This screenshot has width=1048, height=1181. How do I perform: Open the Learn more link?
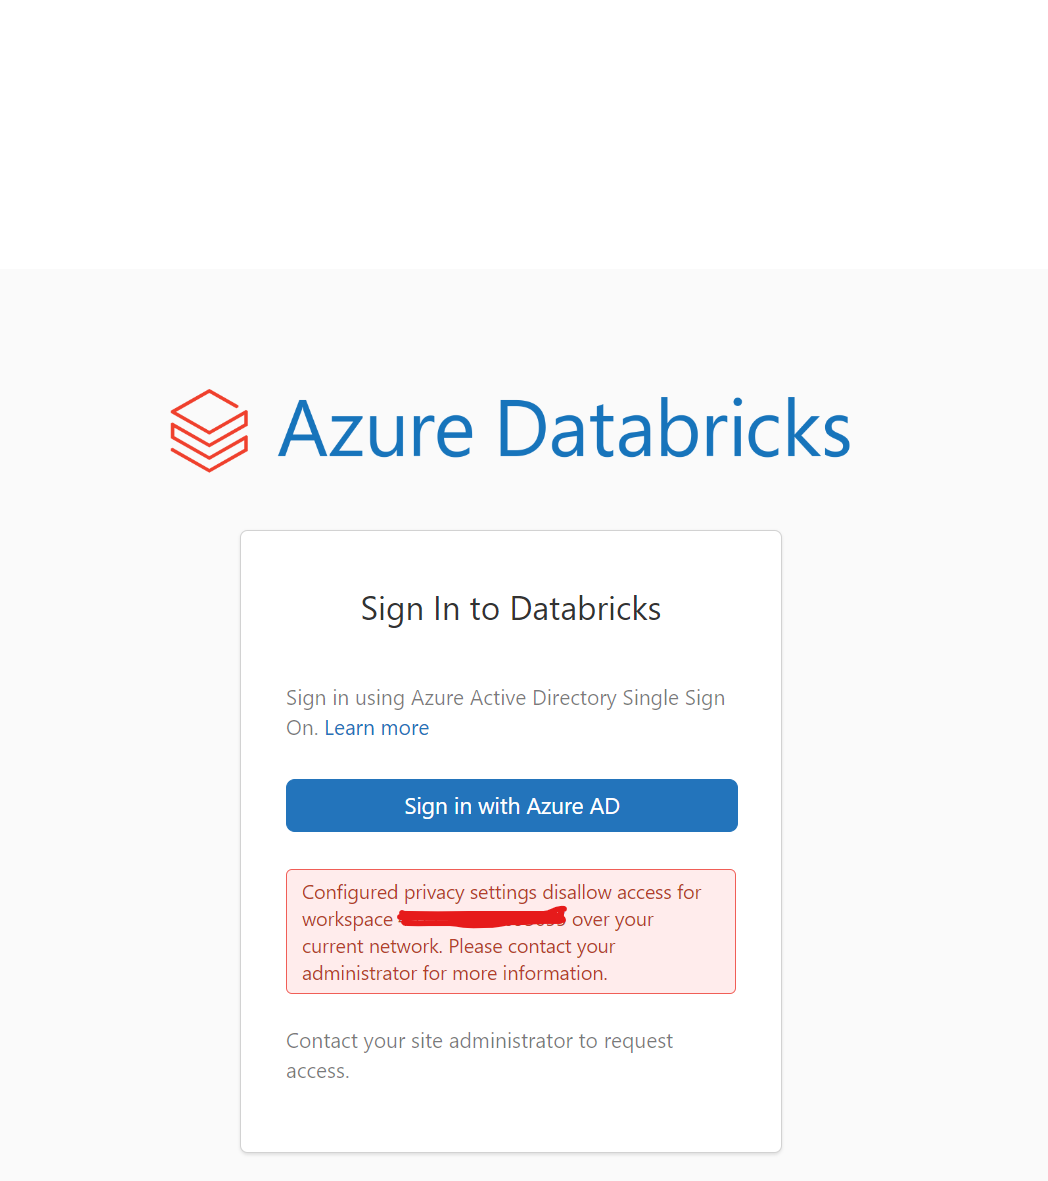click(x=376, y=728)
